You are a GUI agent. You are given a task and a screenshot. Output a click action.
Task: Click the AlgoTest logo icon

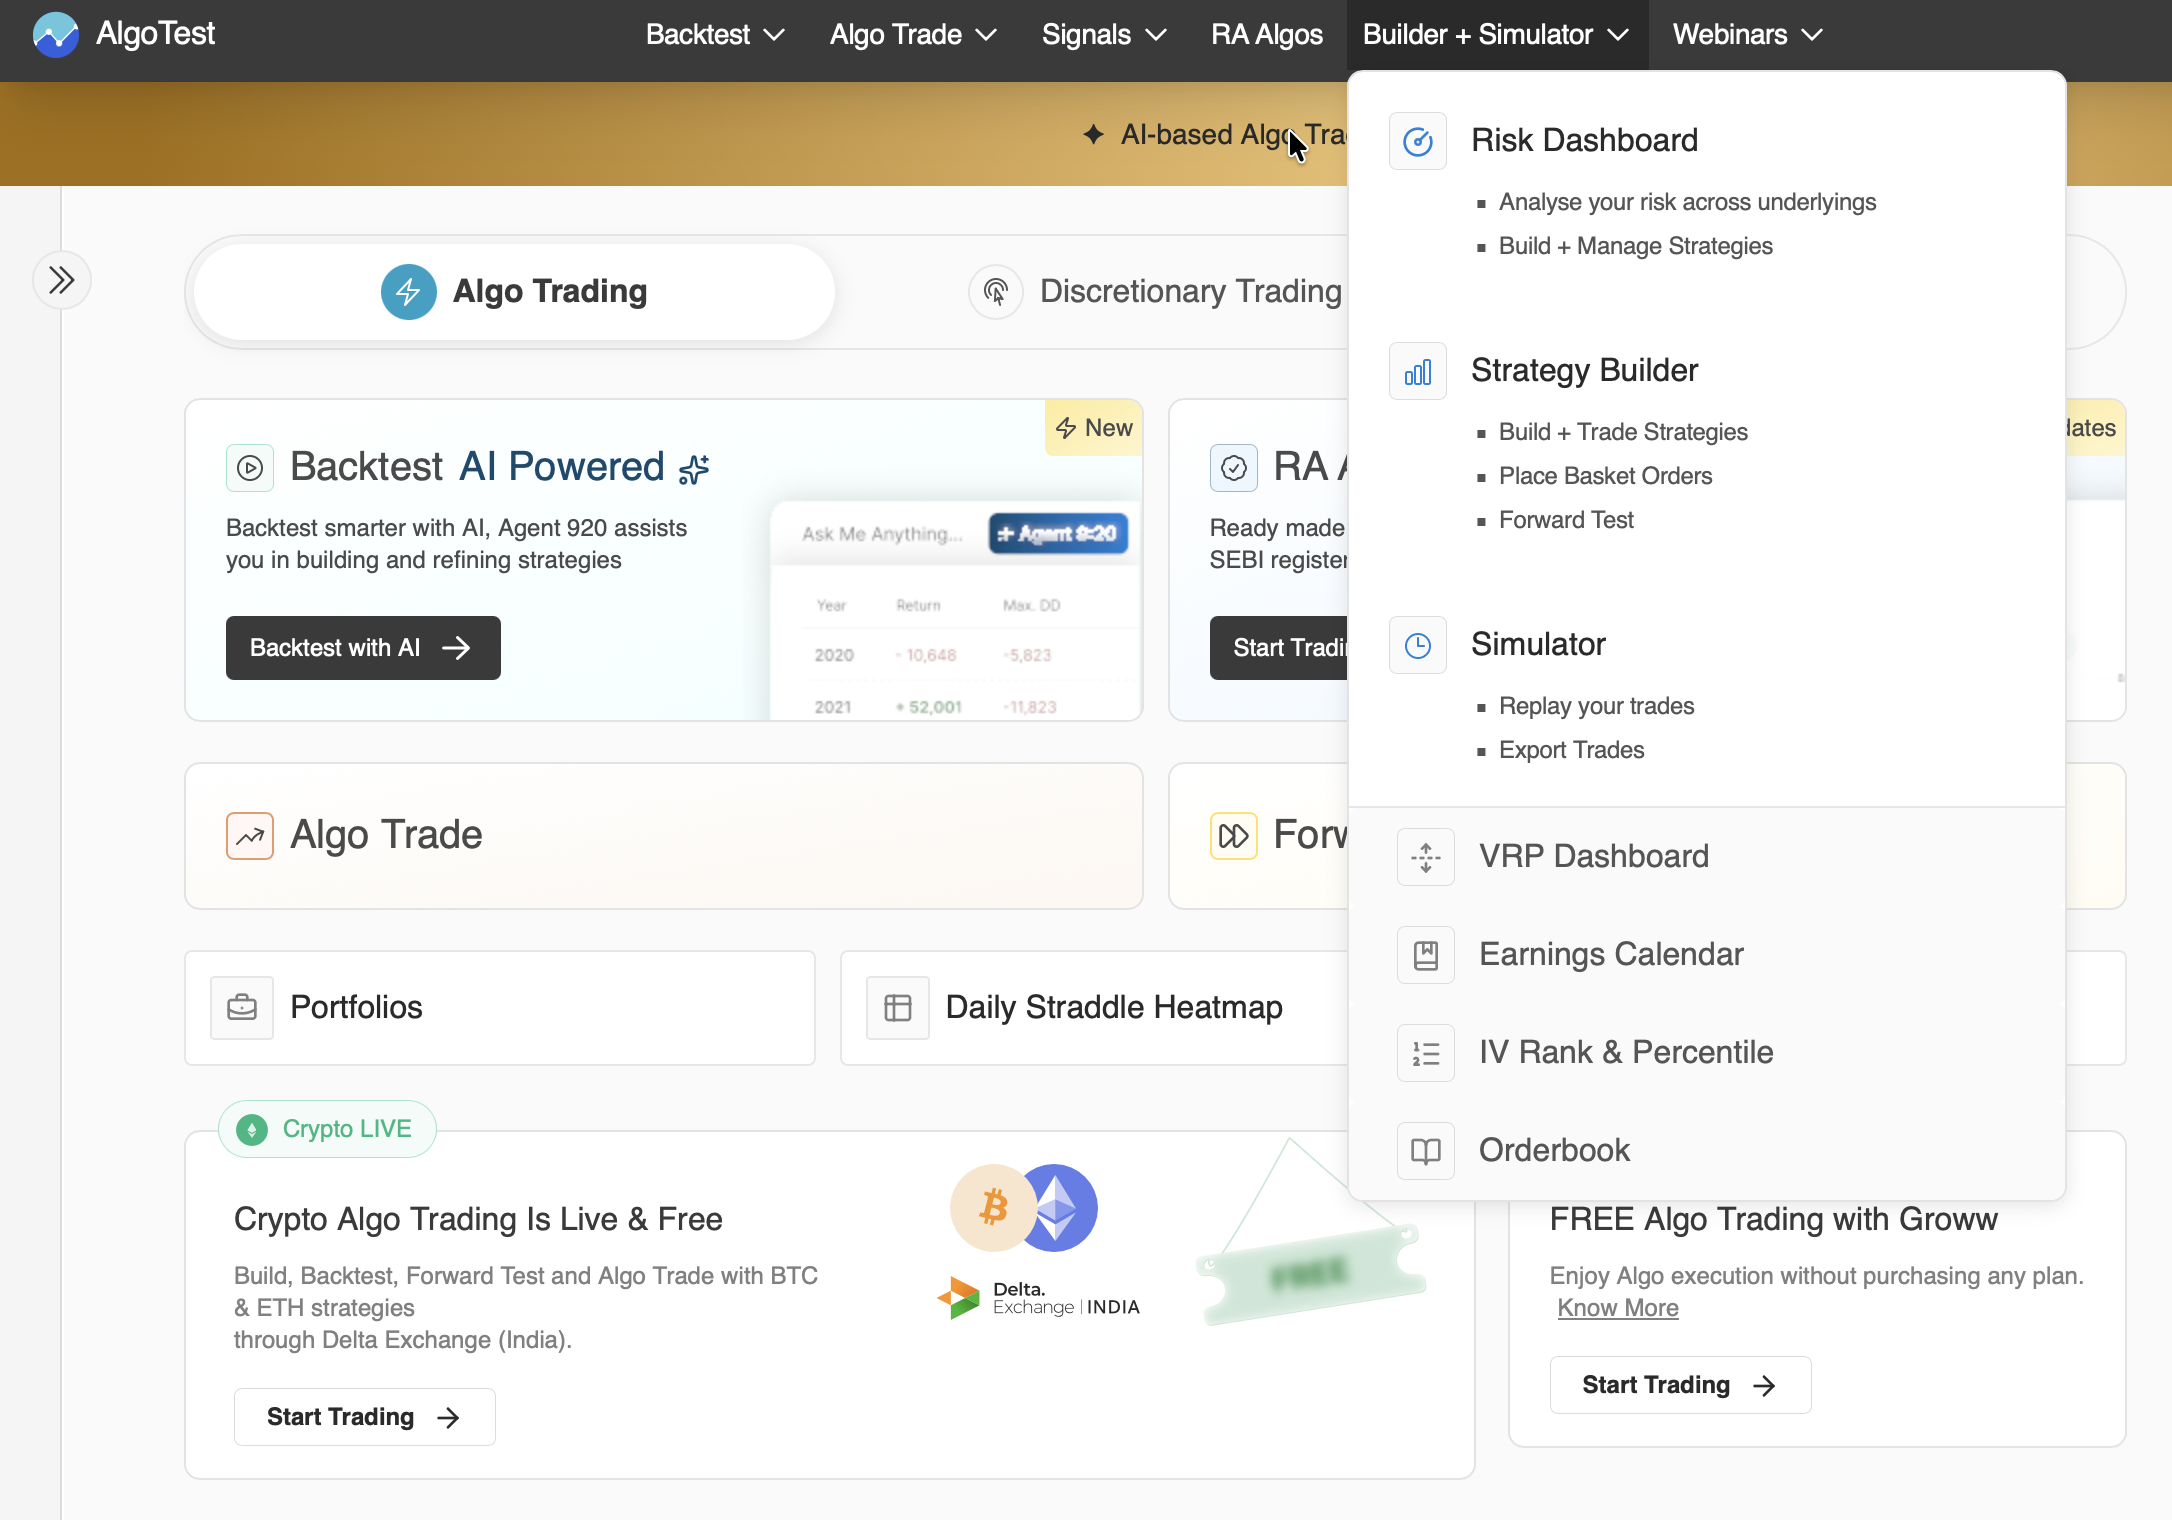(55, 35)
